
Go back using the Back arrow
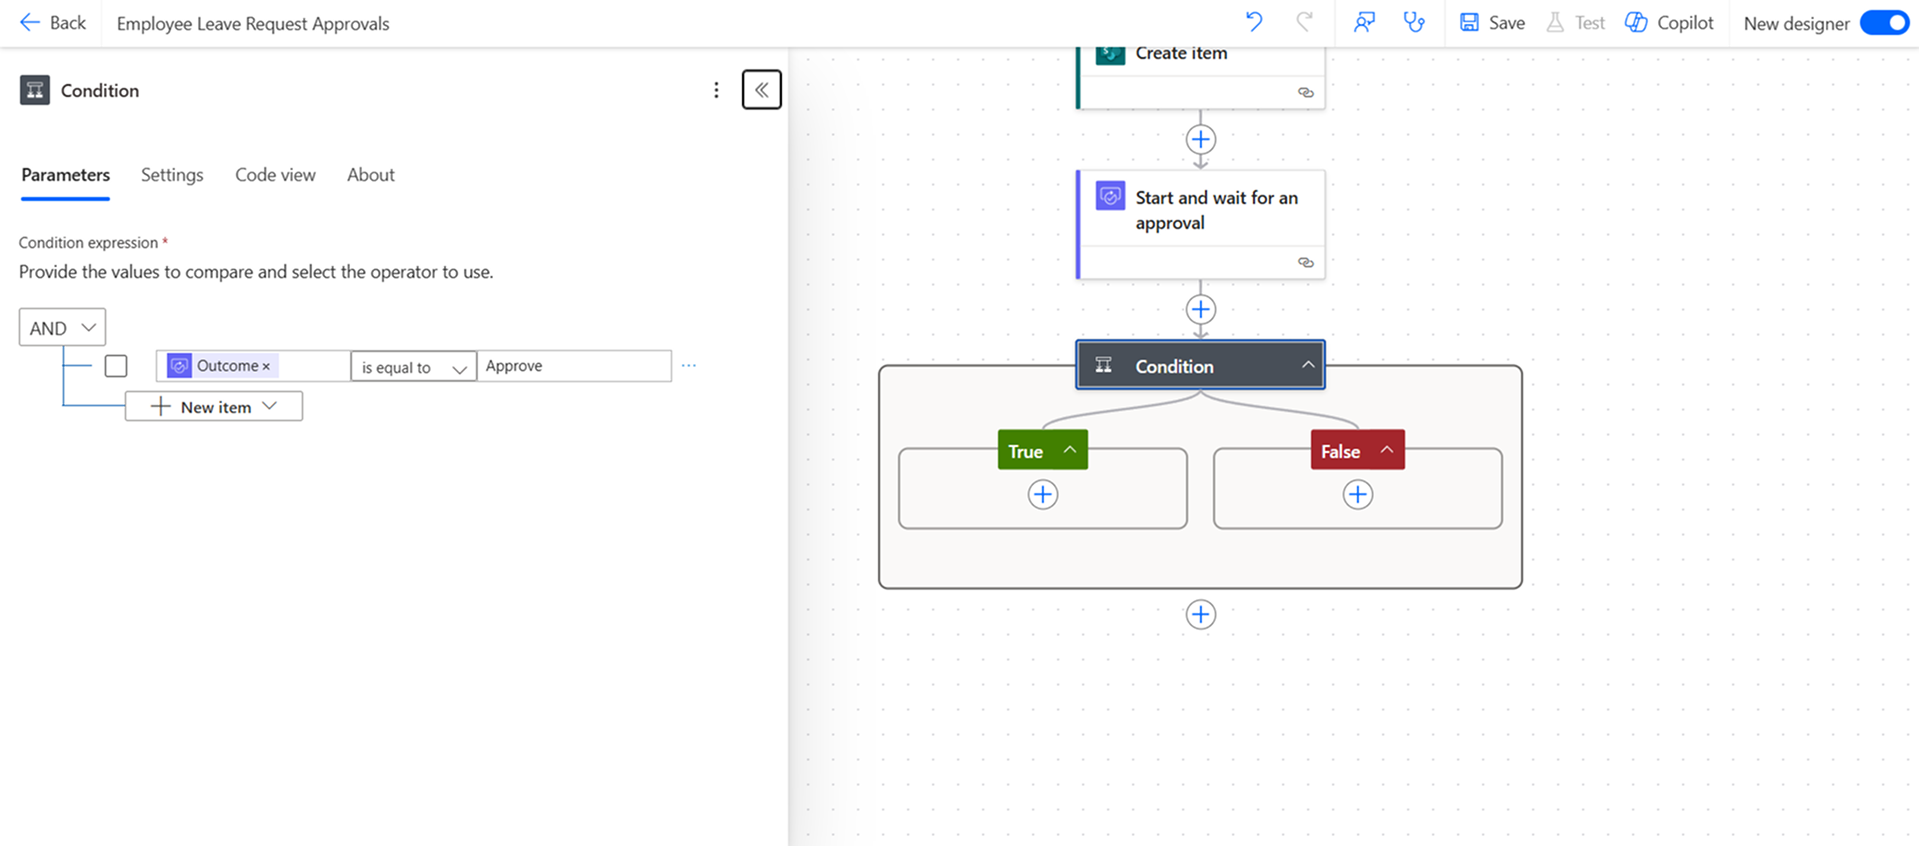[53, 23]
